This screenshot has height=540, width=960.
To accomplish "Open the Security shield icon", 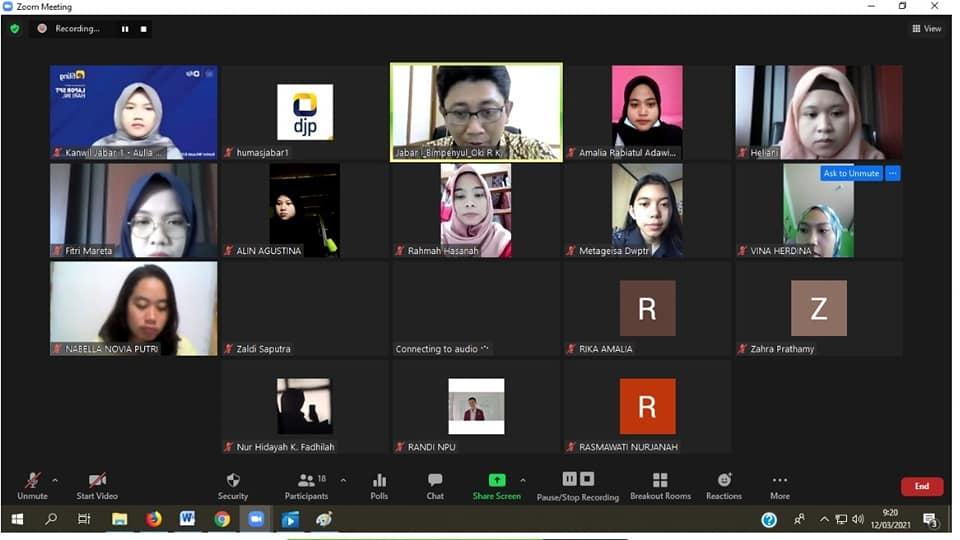I will click(x=233, y=481).
